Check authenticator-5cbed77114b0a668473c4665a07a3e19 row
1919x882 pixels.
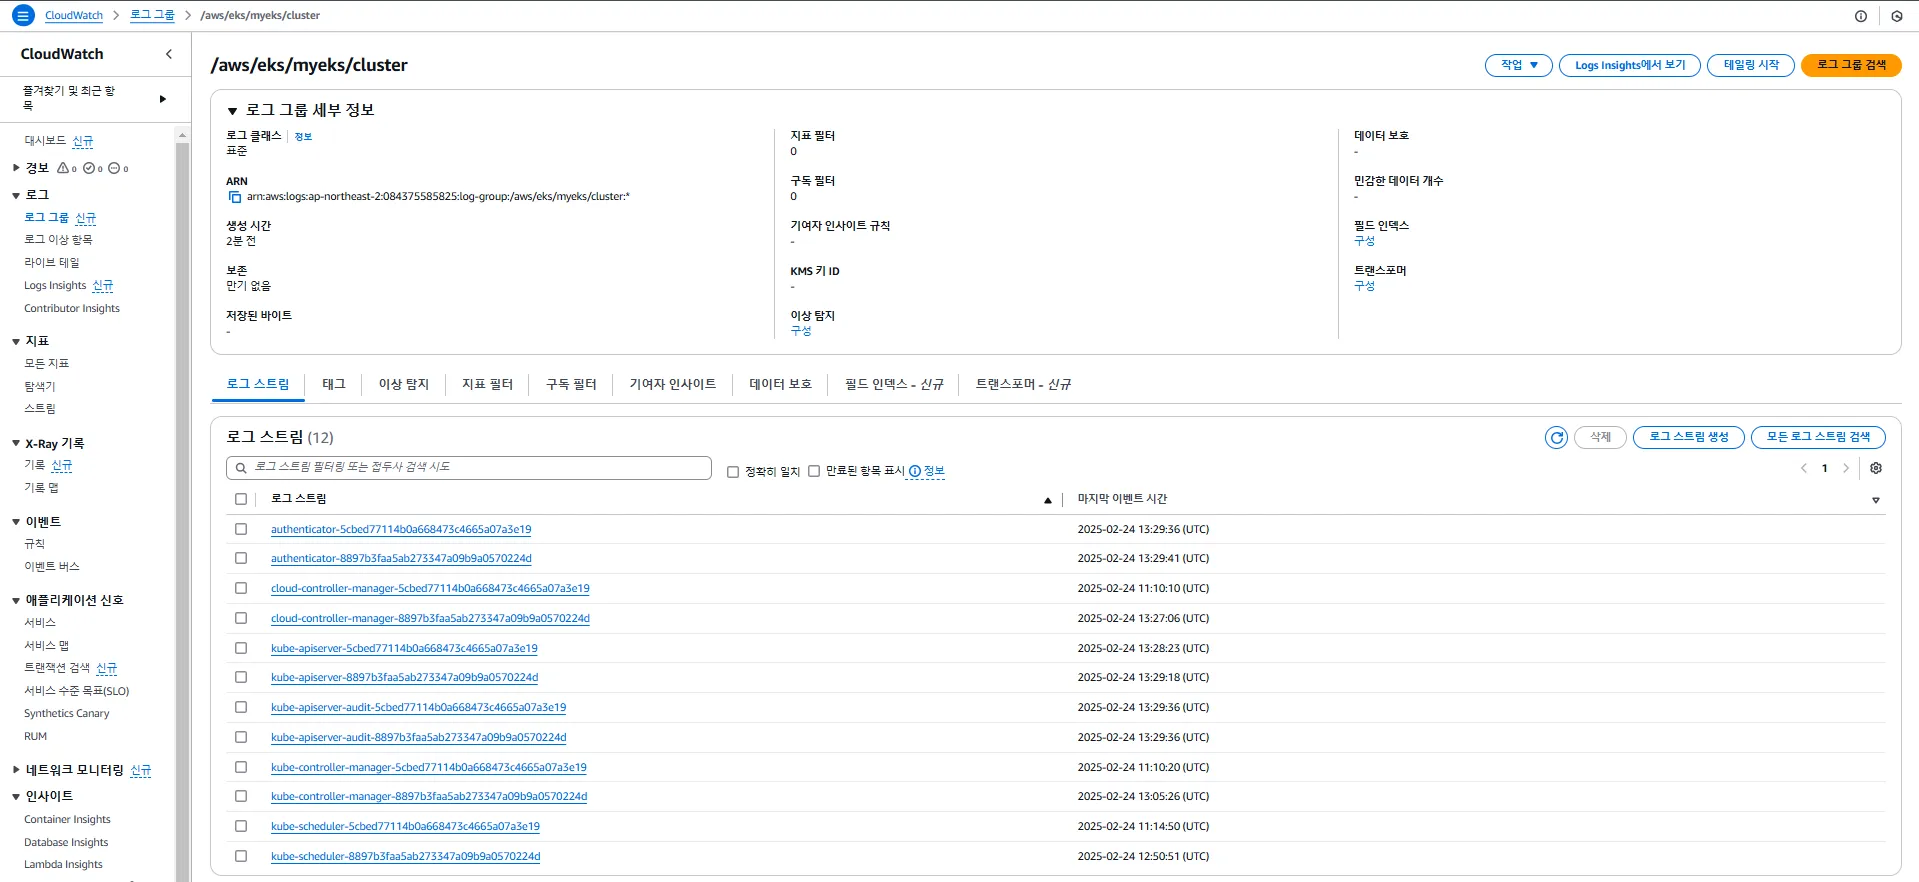pyautogui.click(x=241, y=529)
